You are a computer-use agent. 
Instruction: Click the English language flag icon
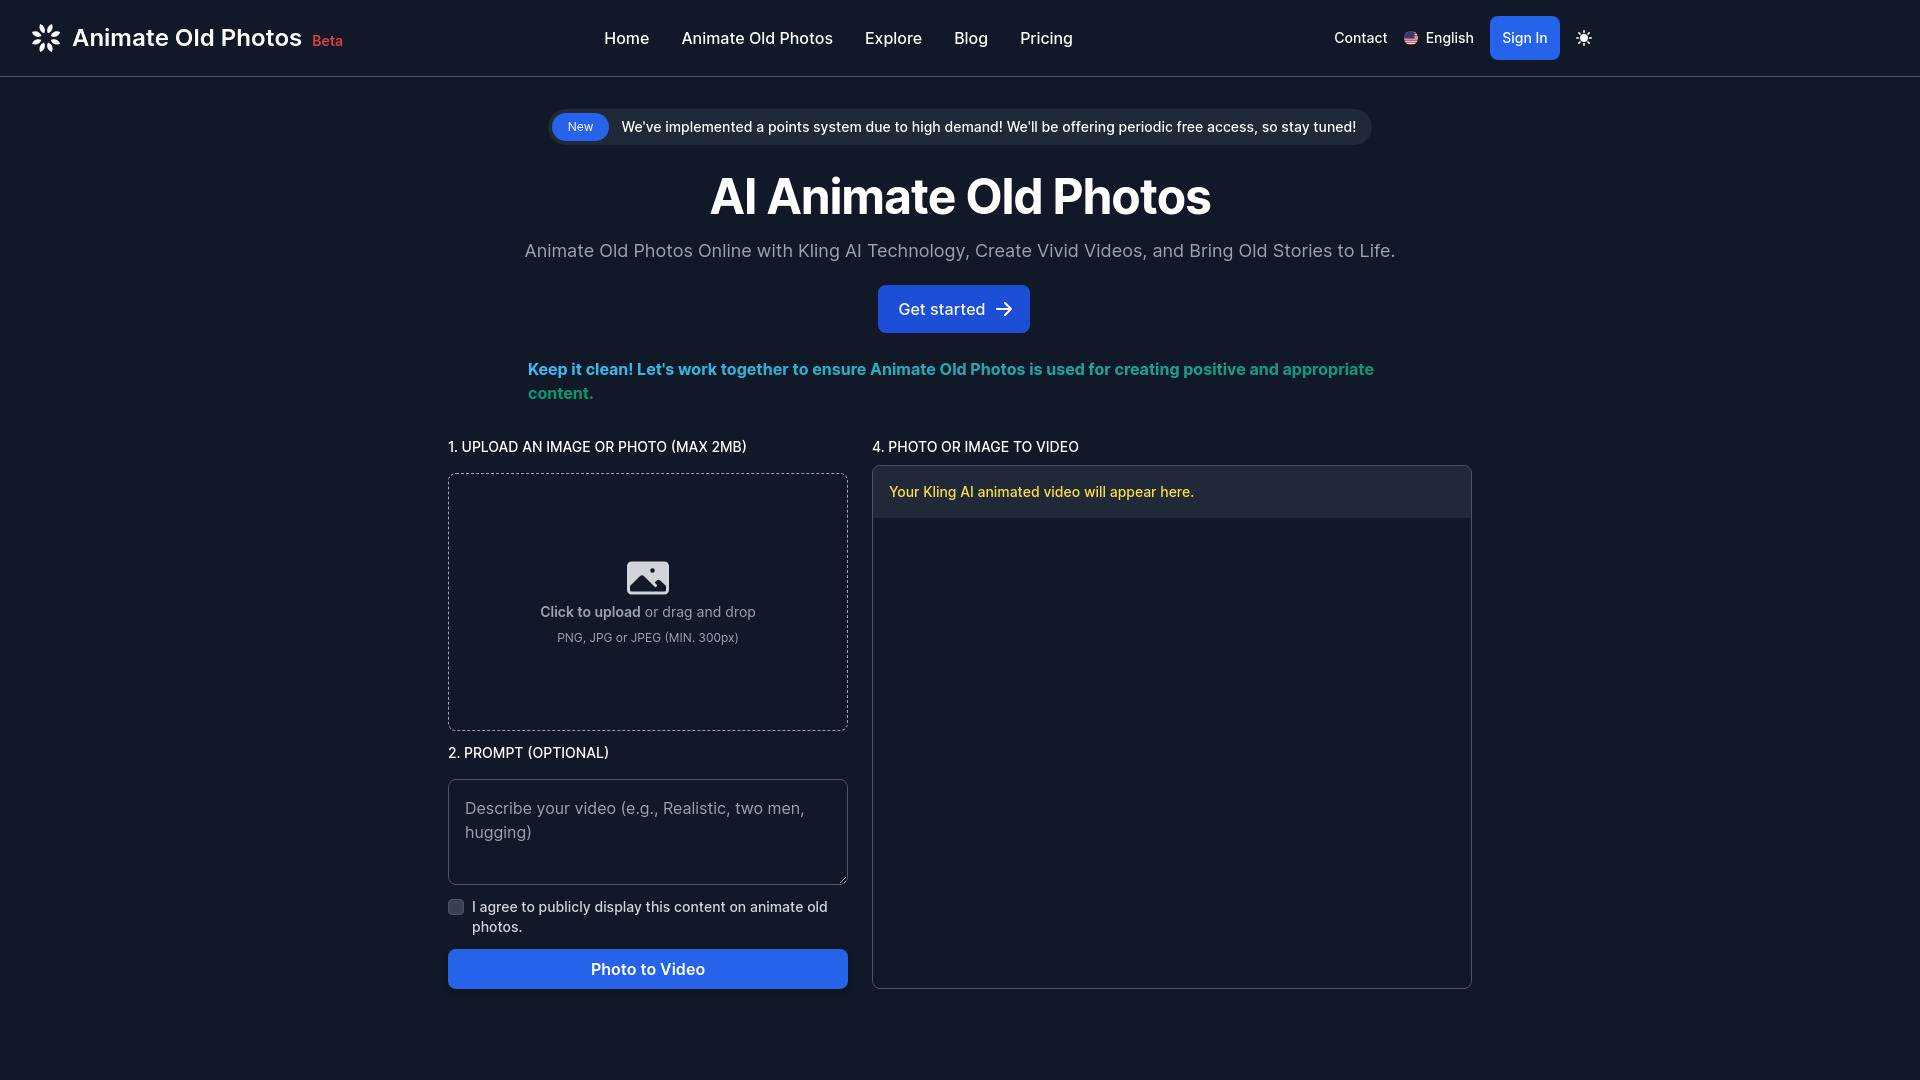[1411, 37]
